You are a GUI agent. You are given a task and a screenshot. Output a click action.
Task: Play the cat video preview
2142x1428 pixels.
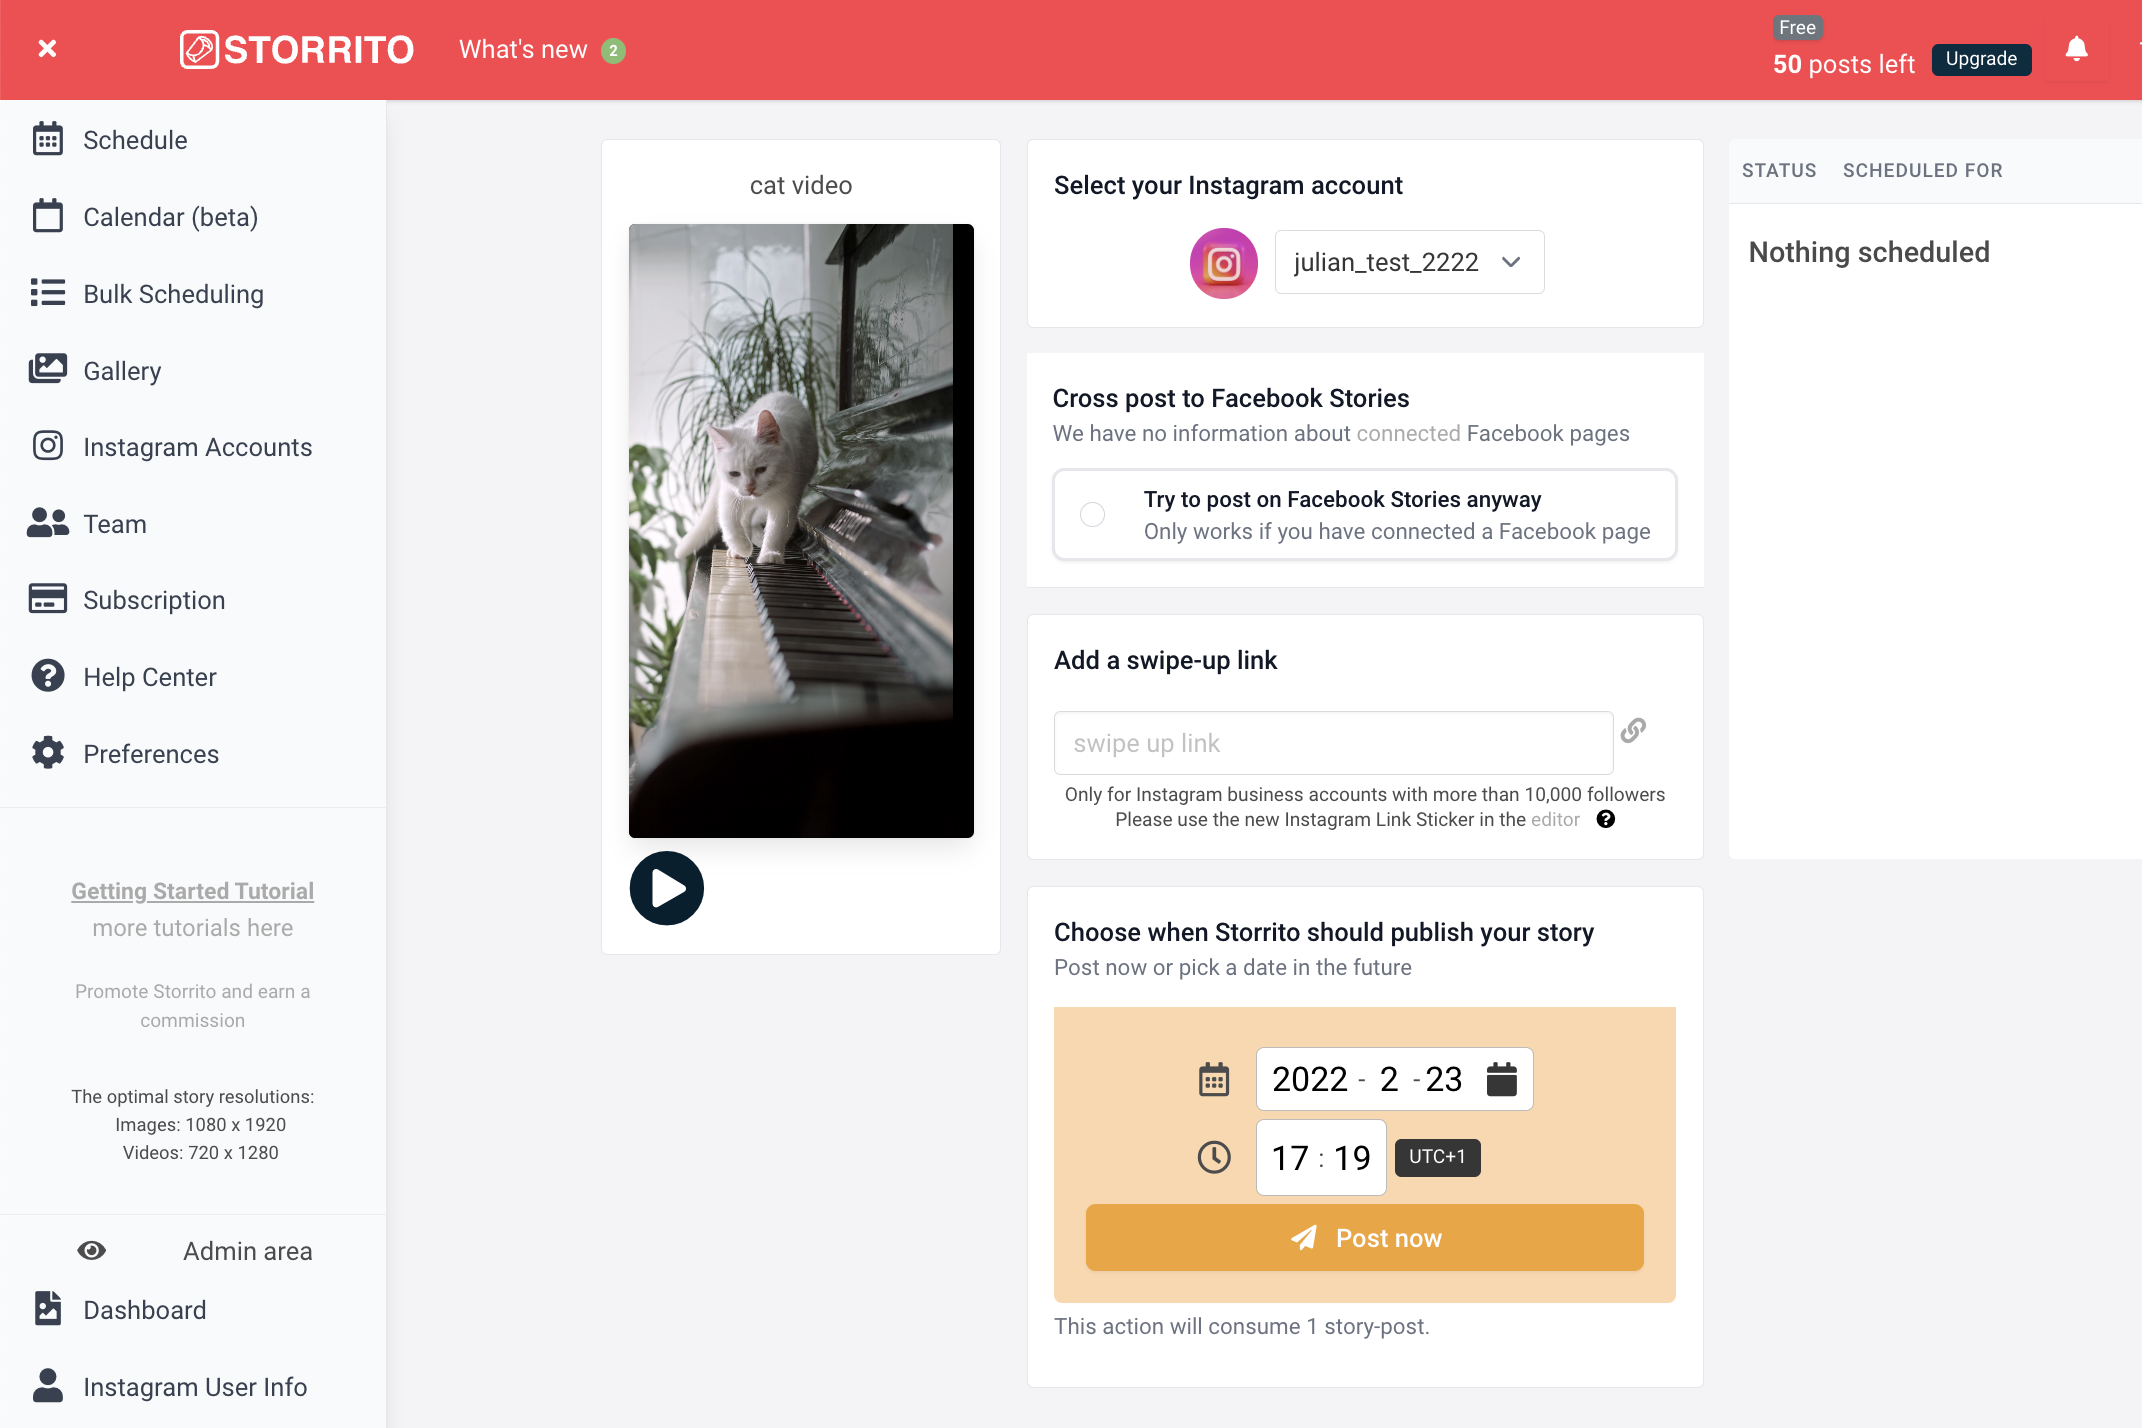click(x=666, y=888)
